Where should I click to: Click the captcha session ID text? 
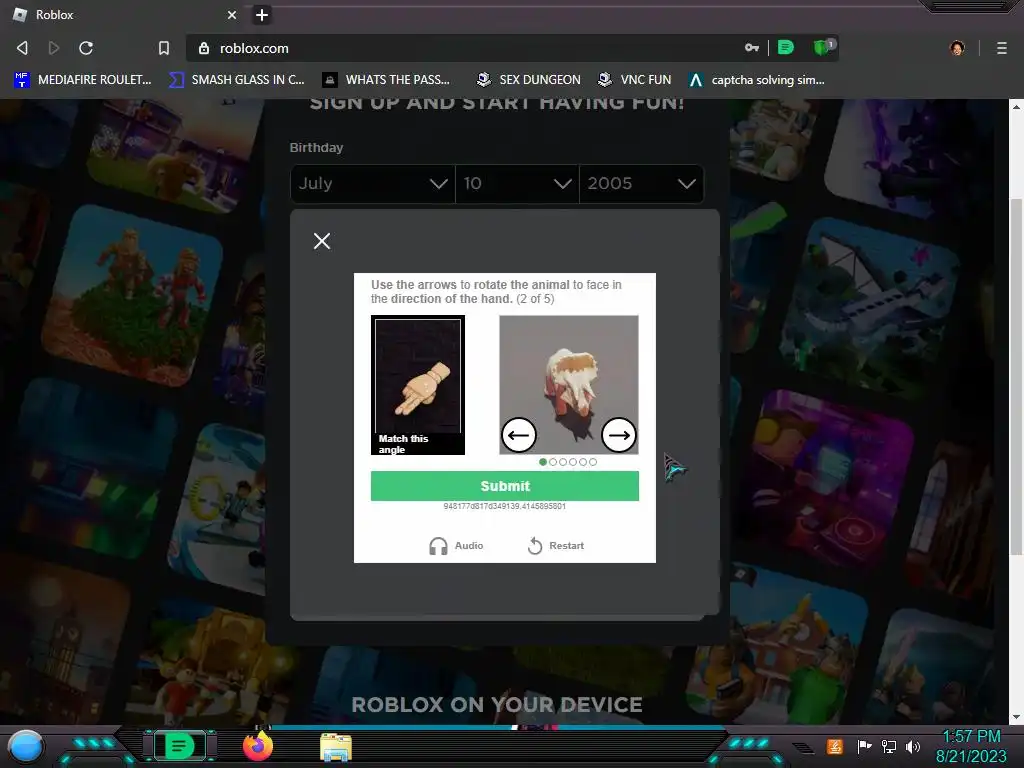click(x=505, y=506)
